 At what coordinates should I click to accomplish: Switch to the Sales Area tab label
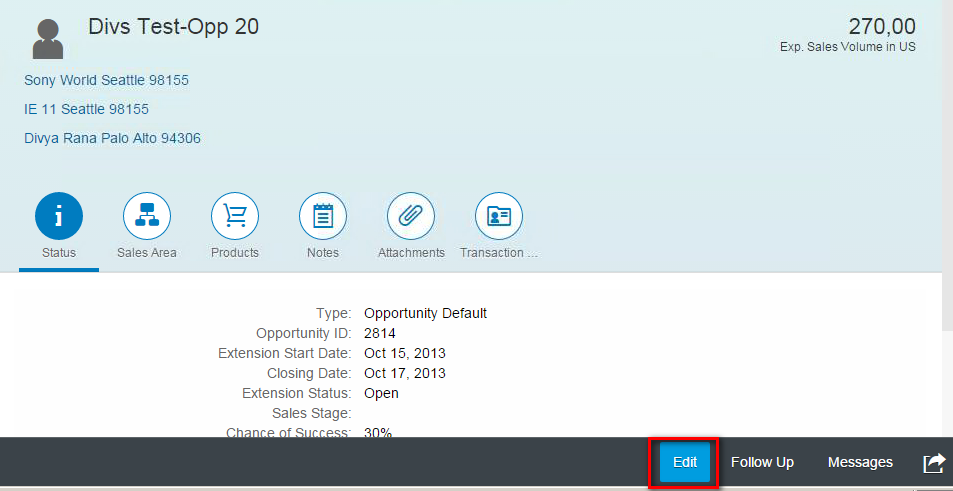[147, 253]
